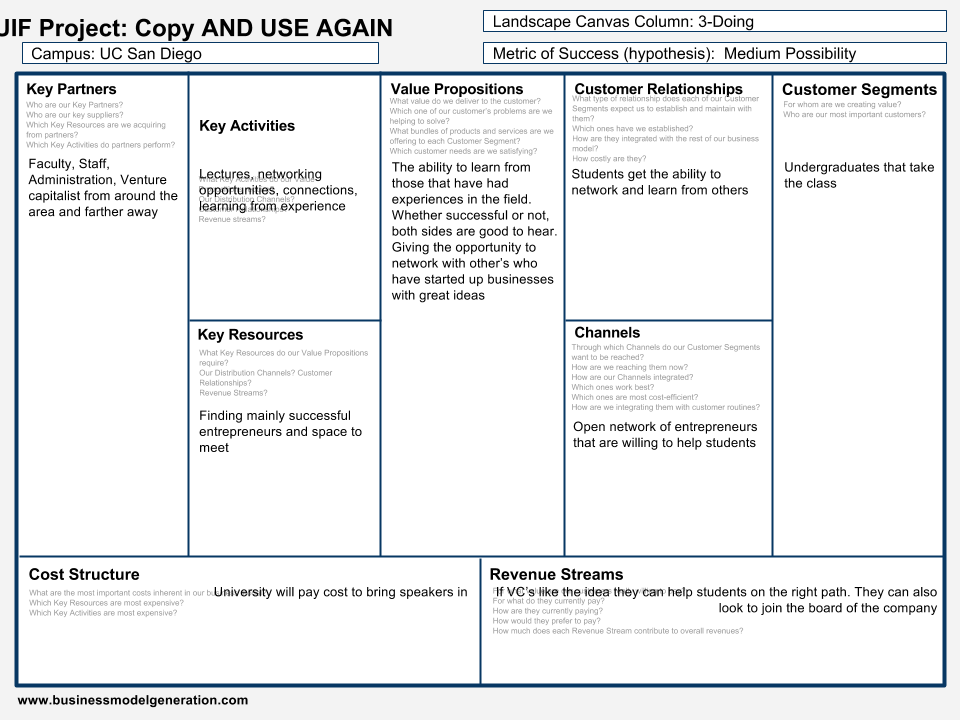The width and height of the screenshot is (960, 720).
Task: Click the Key Resources heading
Action: pos(250,335)
